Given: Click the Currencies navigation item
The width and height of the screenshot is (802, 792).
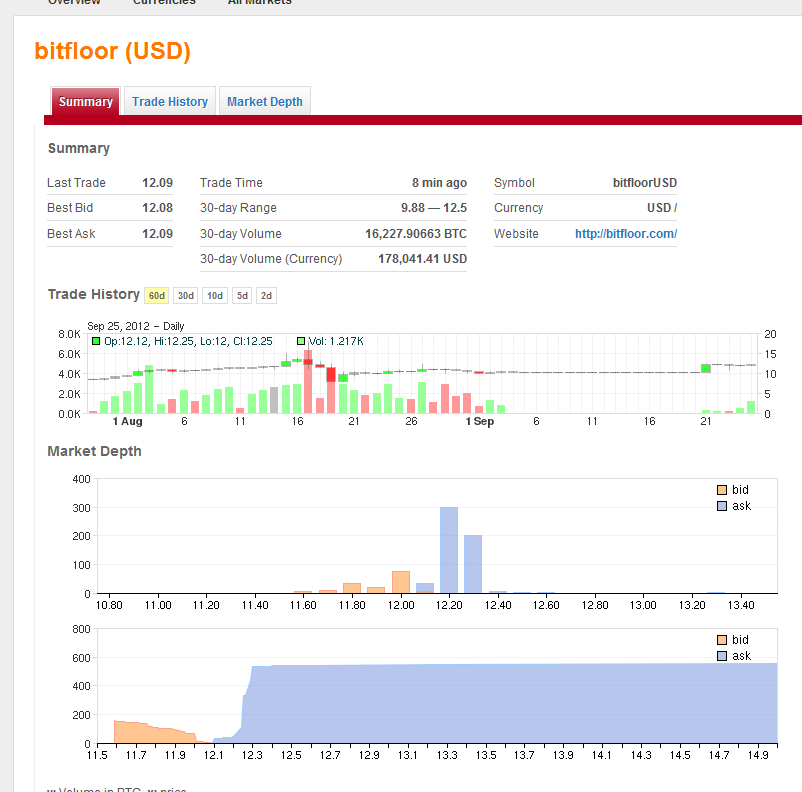Looking at the screenshot, I should tap(164, 2).
